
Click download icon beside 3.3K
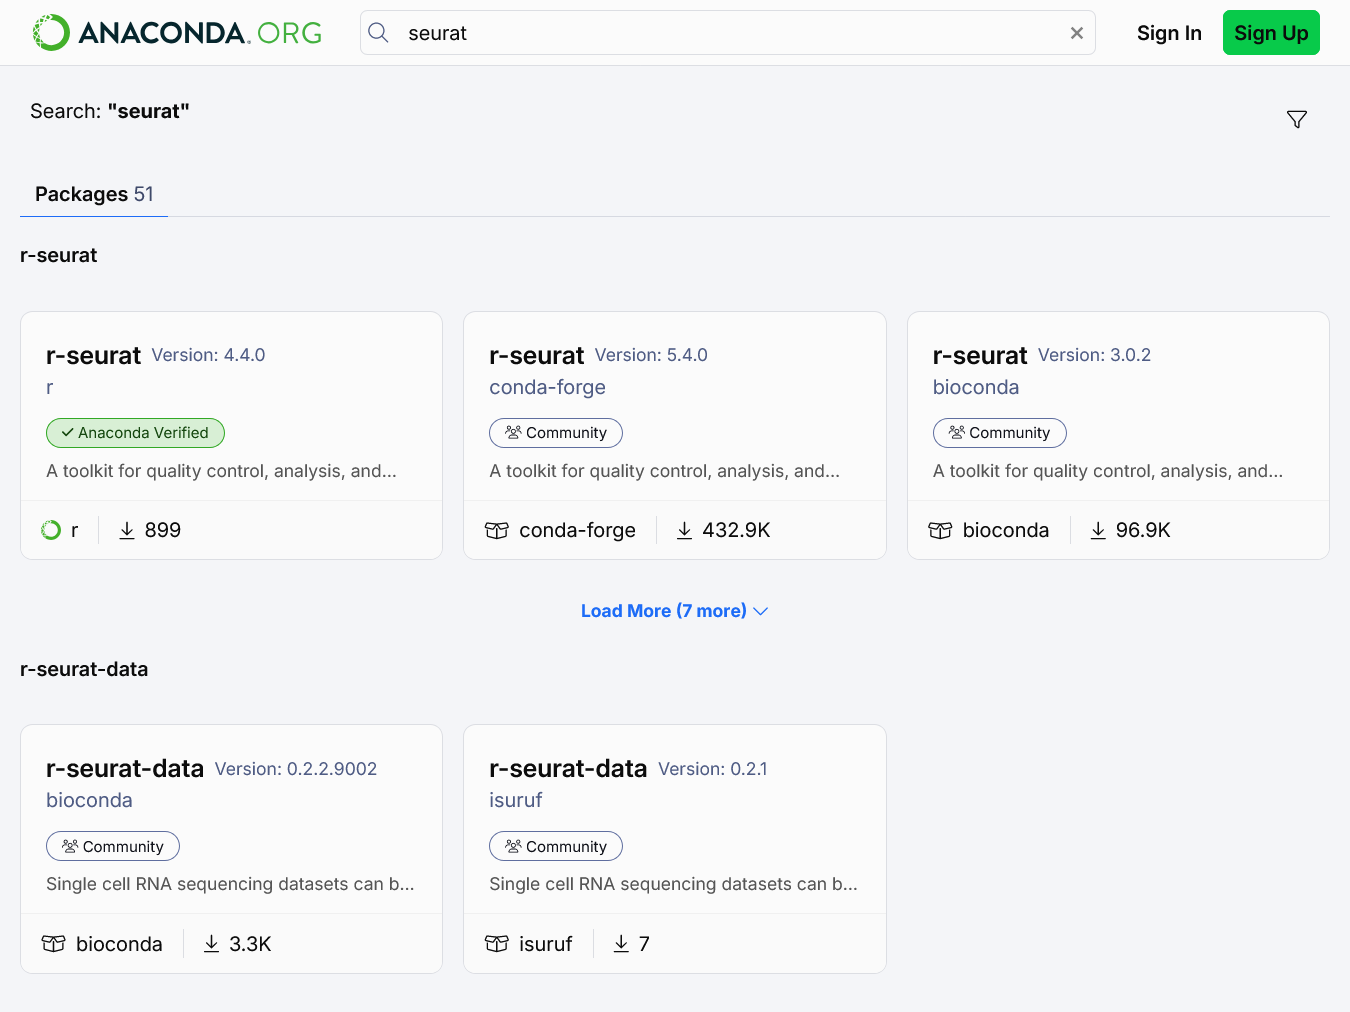click(x=211, y=944)
